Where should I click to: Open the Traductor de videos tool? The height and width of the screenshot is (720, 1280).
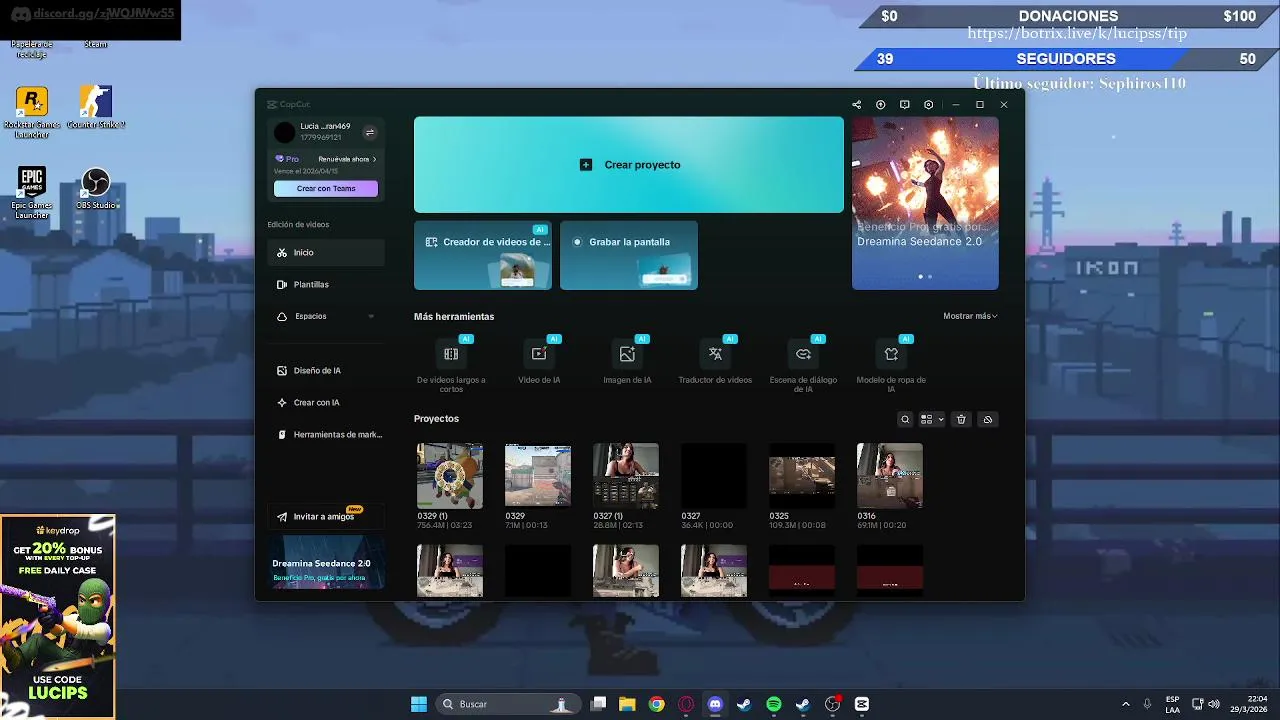pyautogui.click(x=715, y=361)
